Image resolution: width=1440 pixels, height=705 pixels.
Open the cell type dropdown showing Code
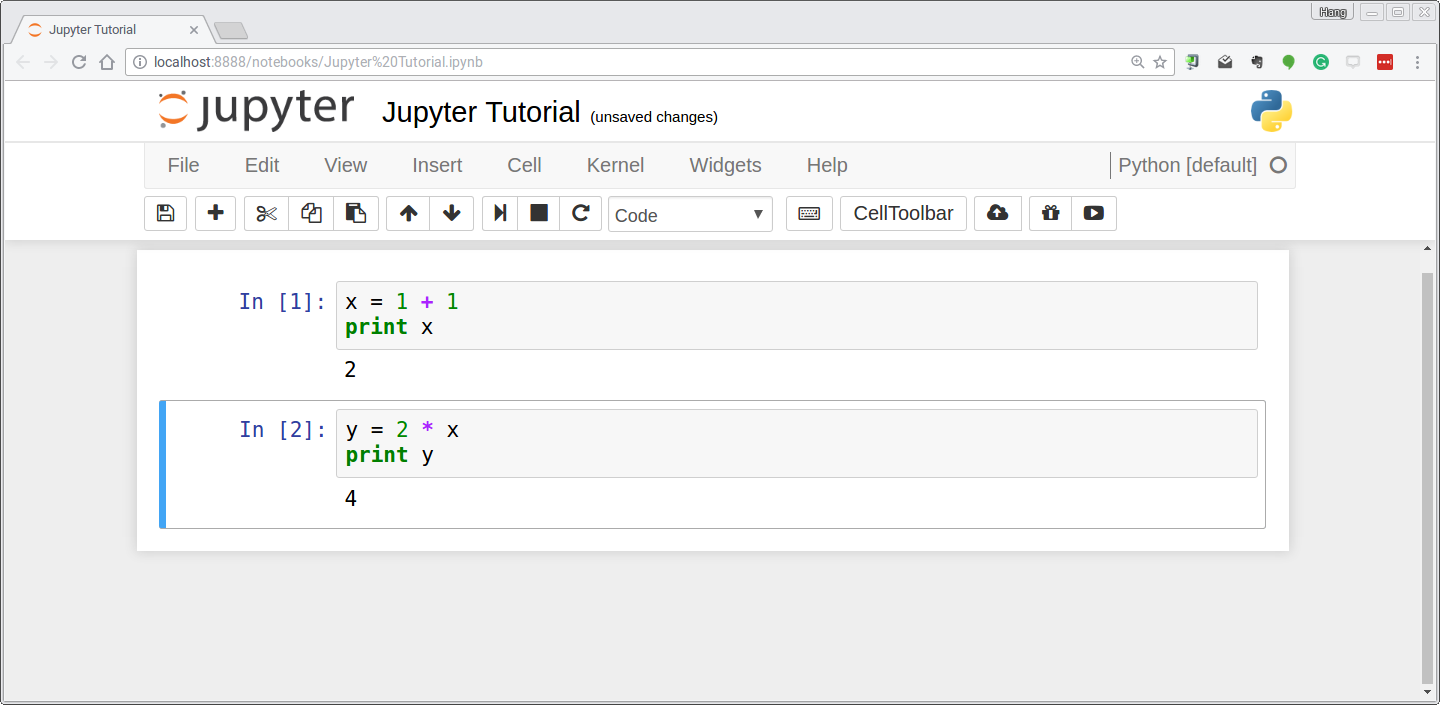pos(690,214)
